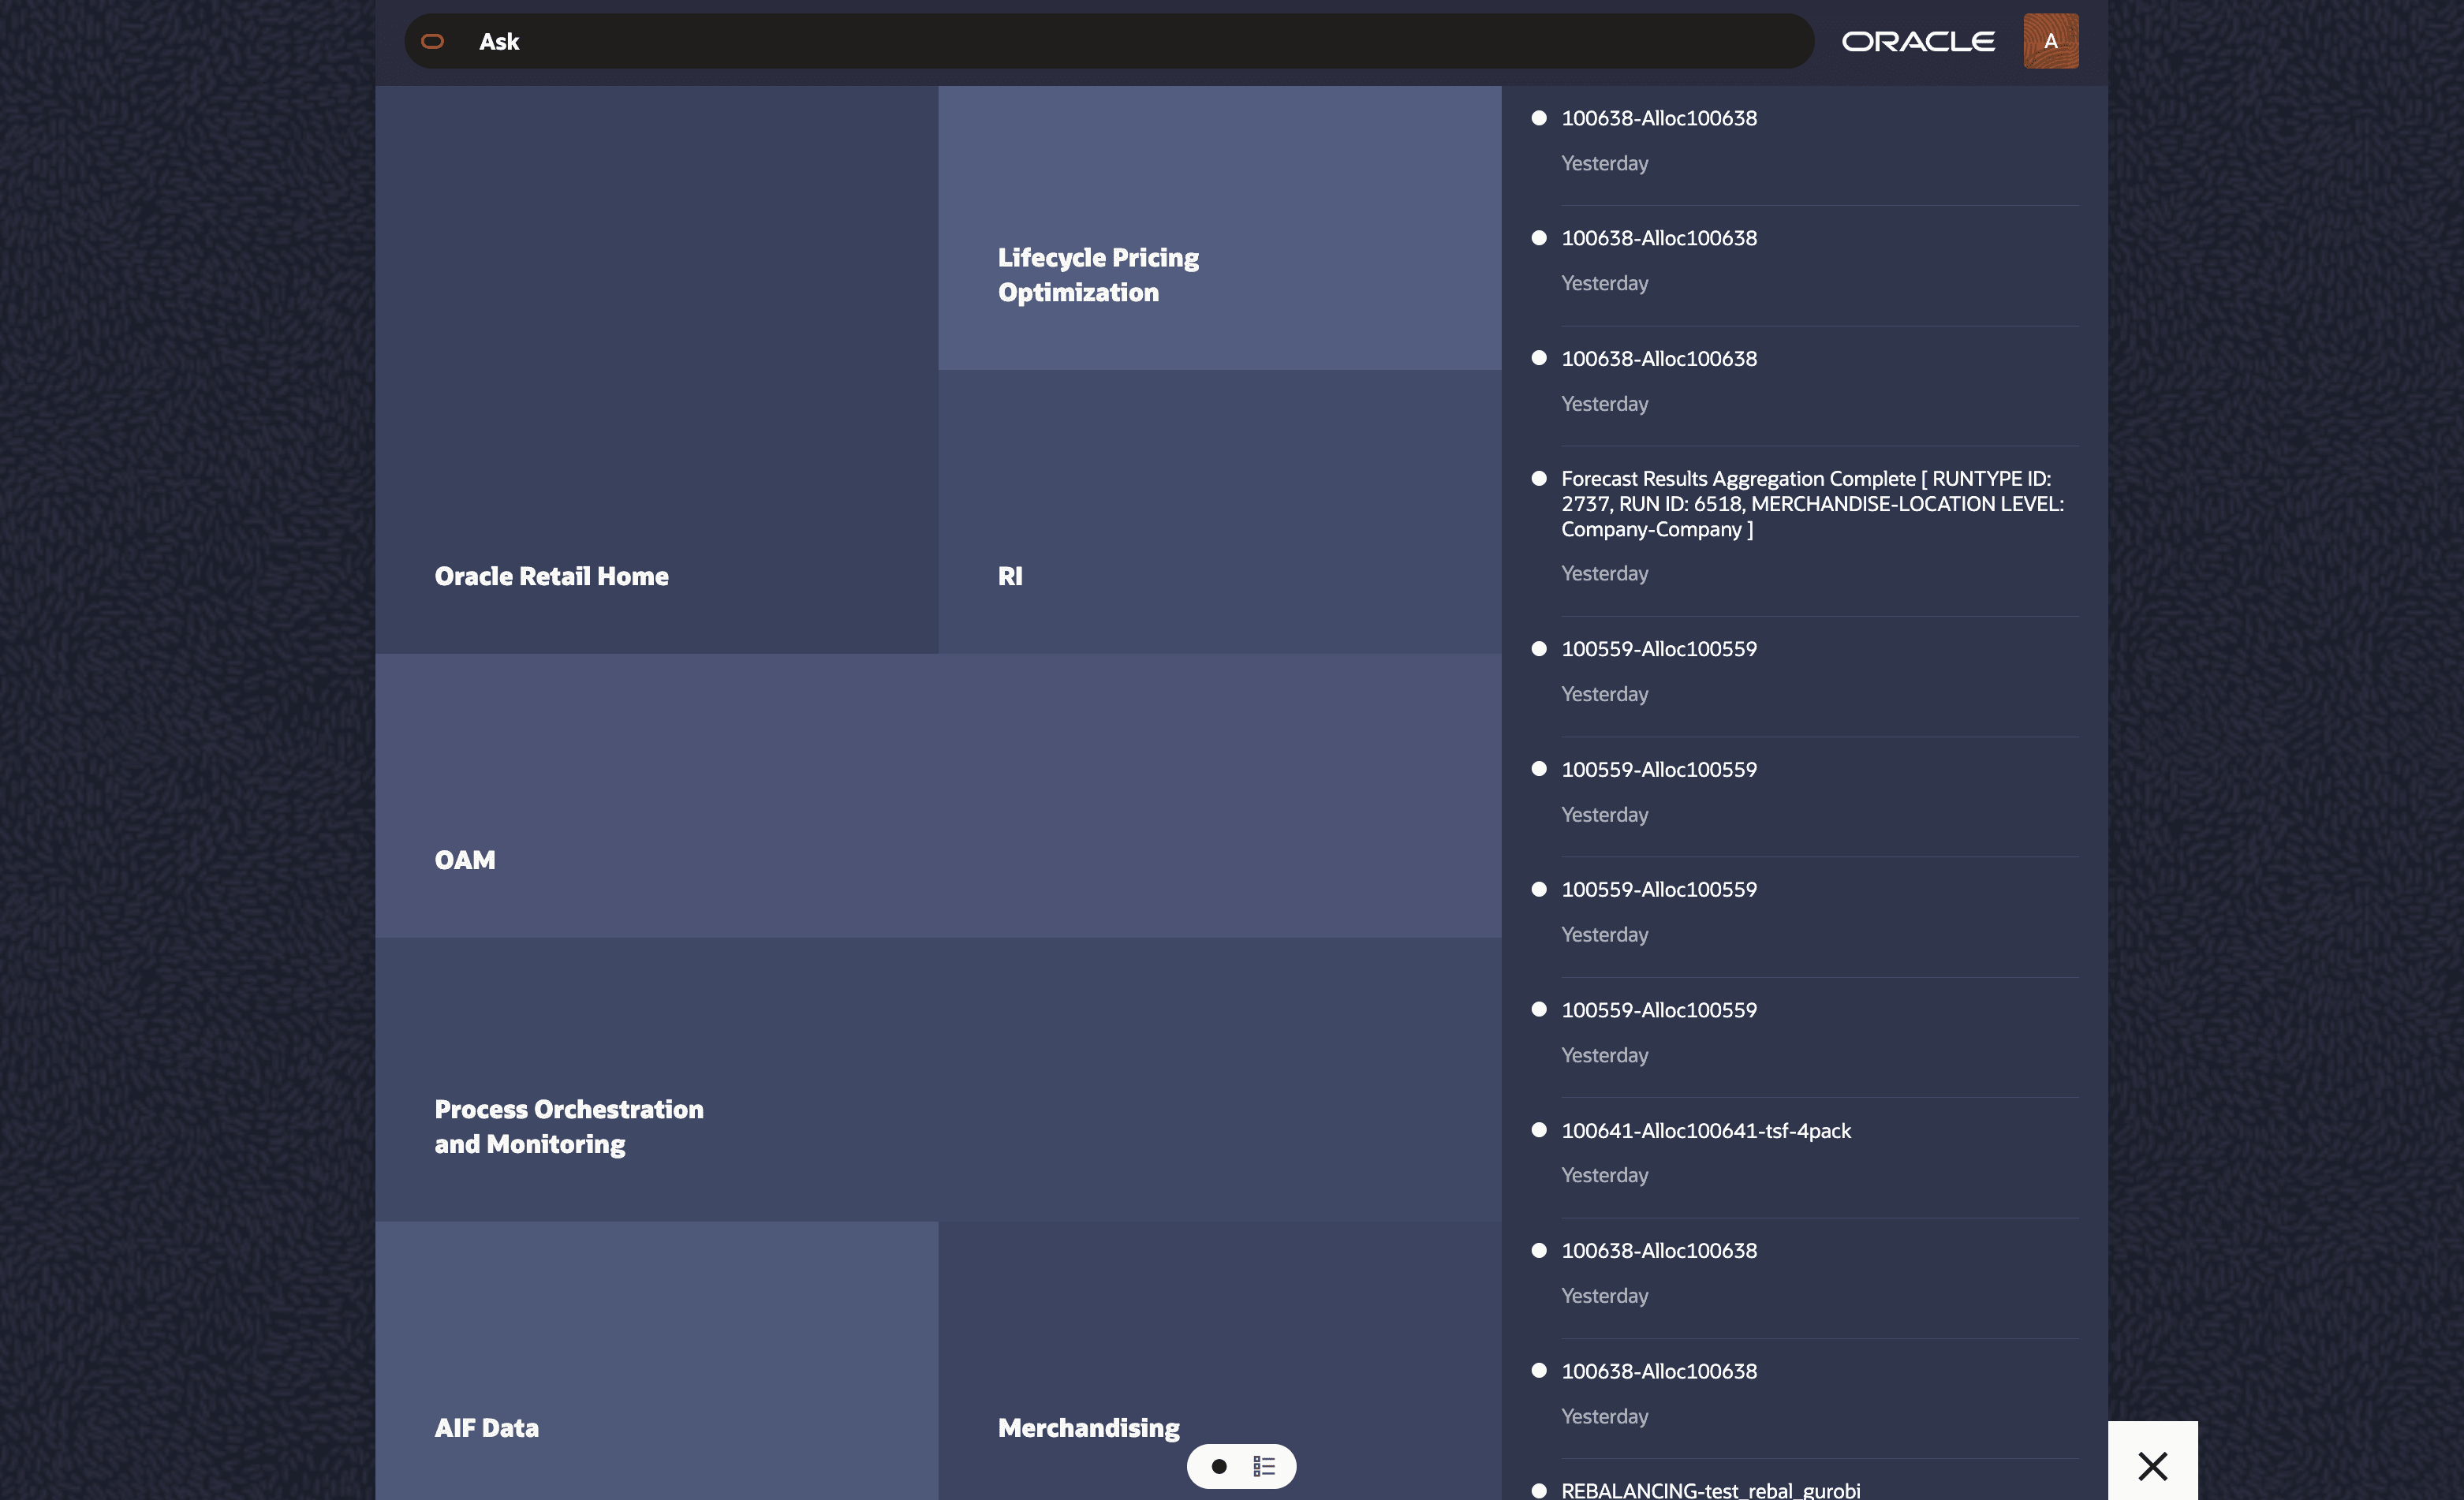Switch to the dot view toggle
The image size is (2464, 1500).
1219,1466
